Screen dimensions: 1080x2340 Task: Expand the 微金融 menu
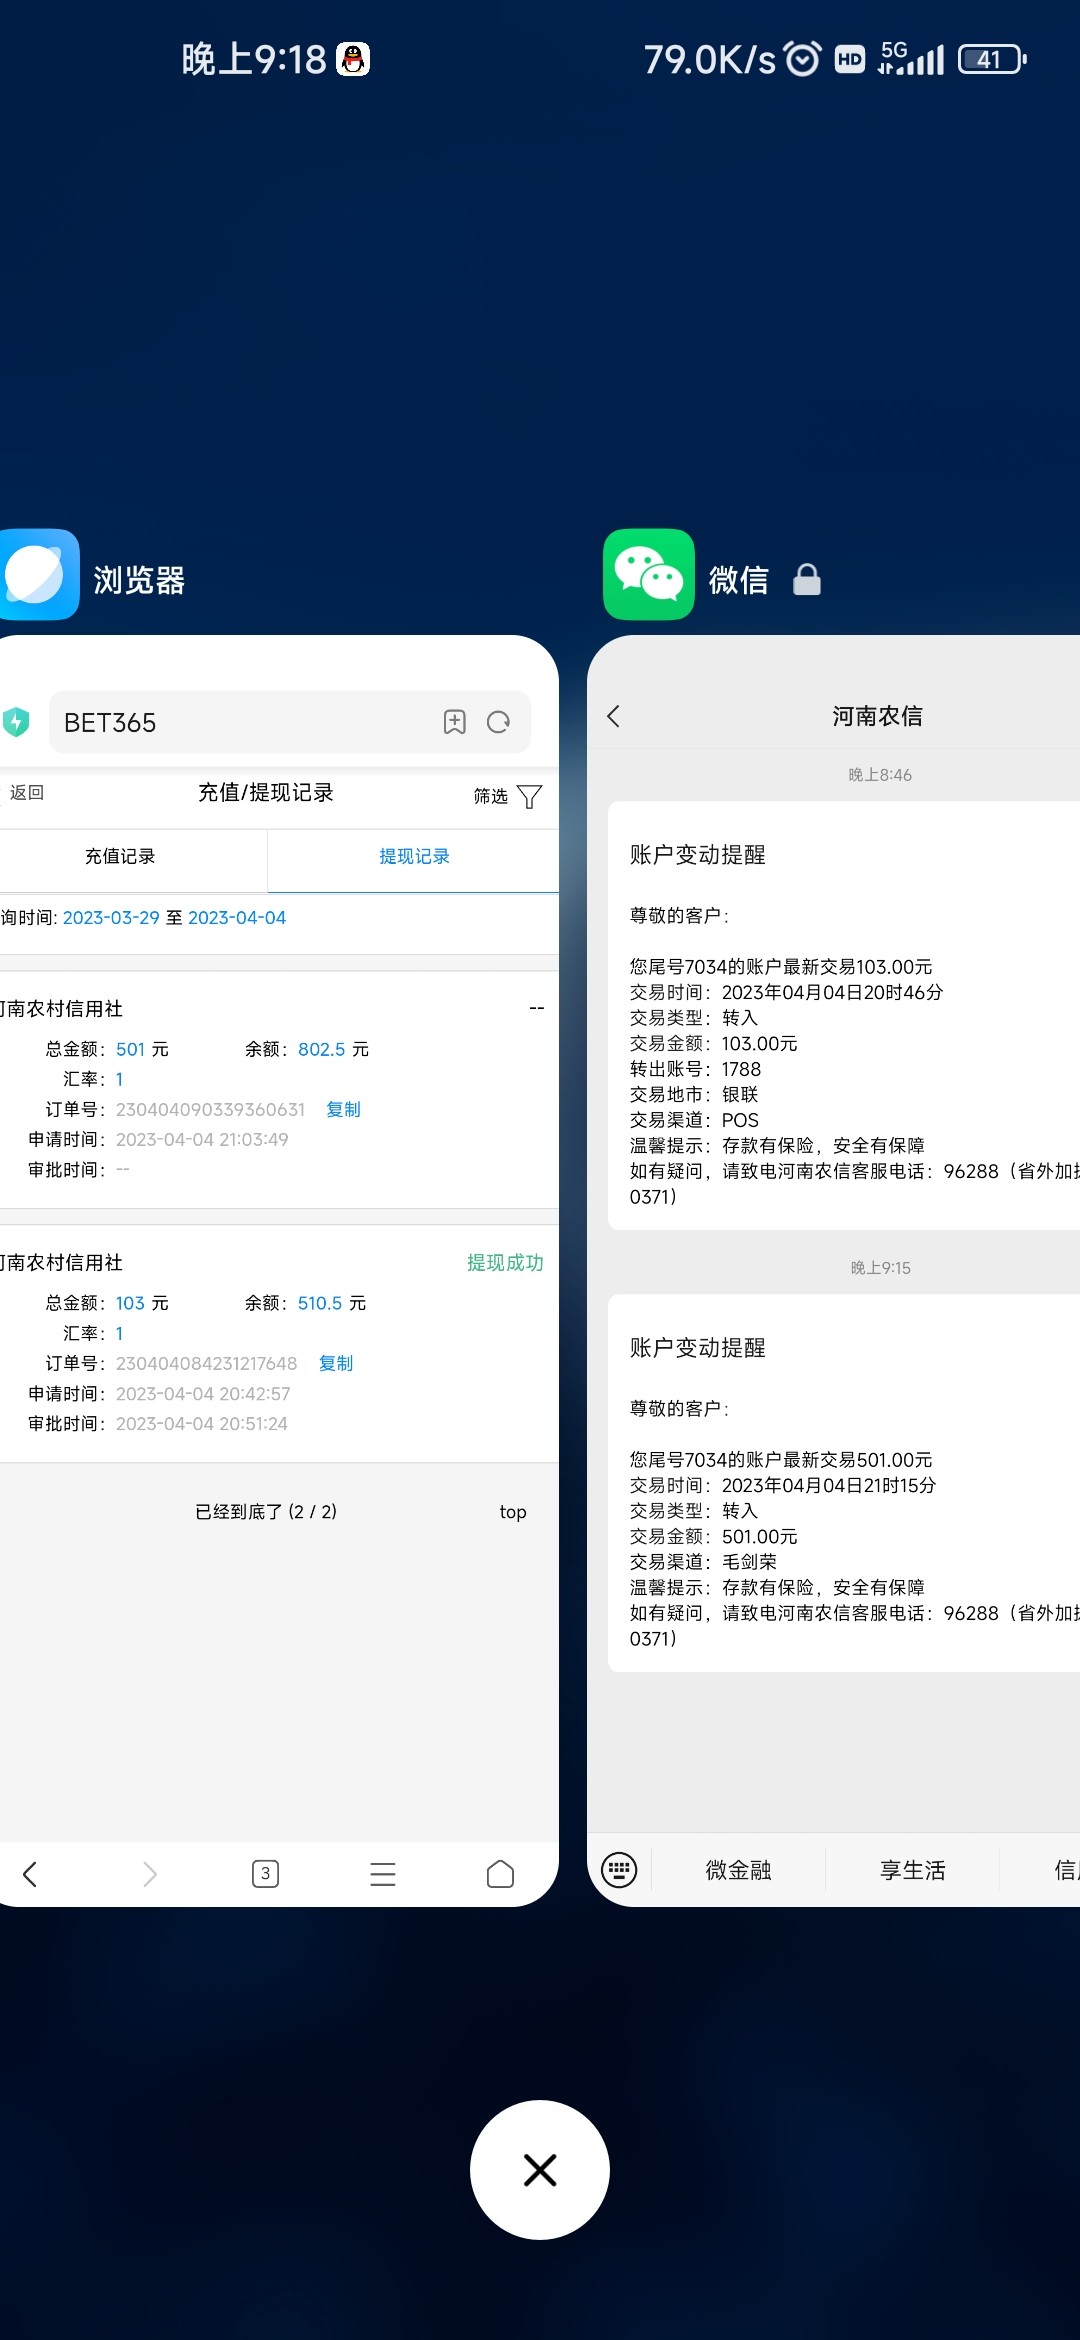[x=738, y=1870]
